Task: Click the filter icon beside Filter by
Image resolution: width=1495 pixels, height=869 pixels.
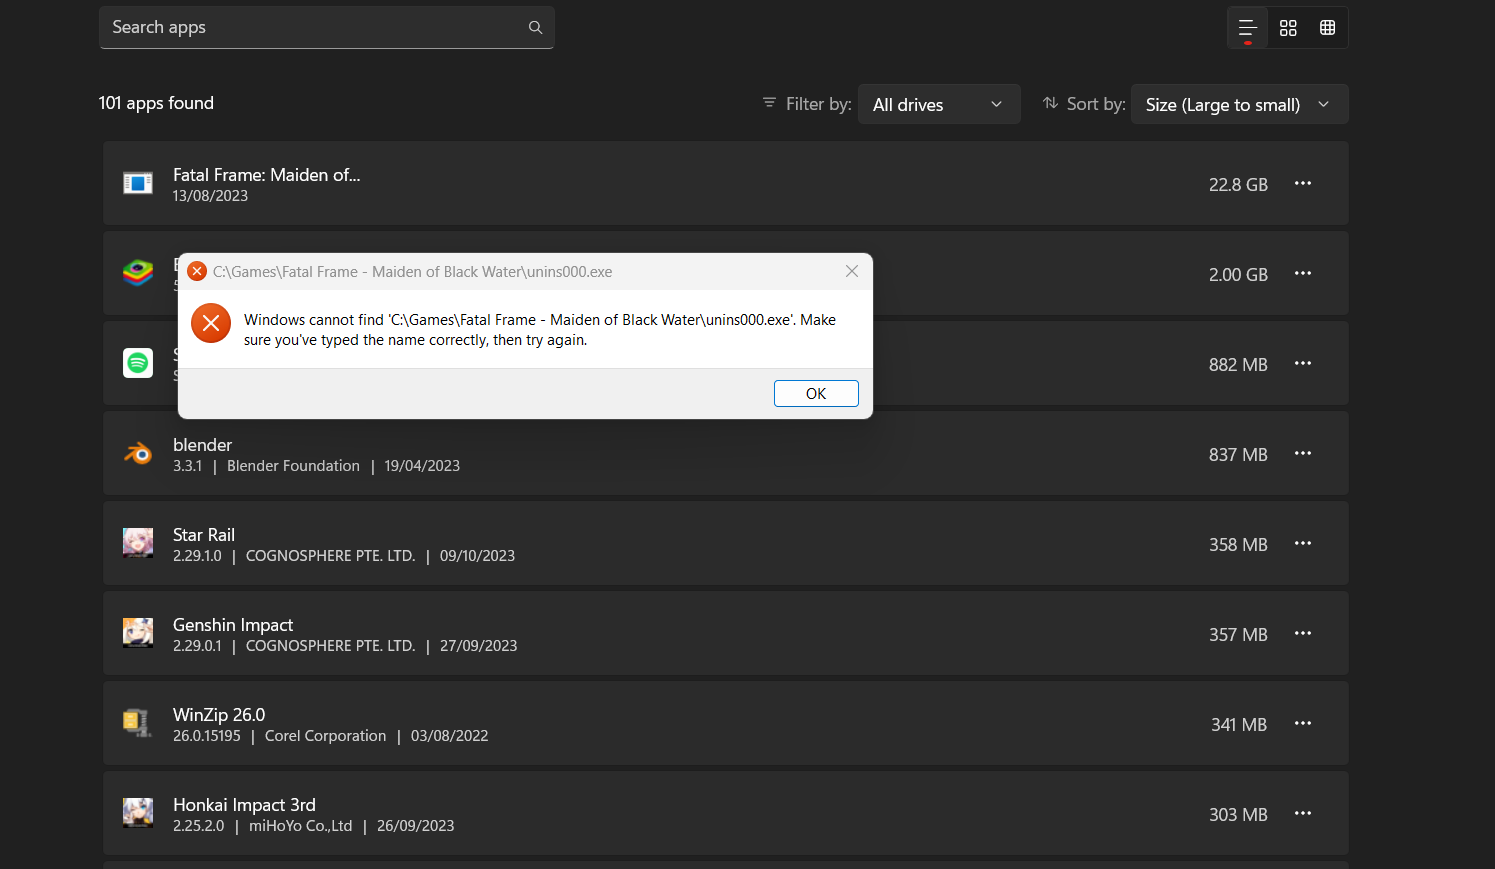Action: (x=769, y=103)
